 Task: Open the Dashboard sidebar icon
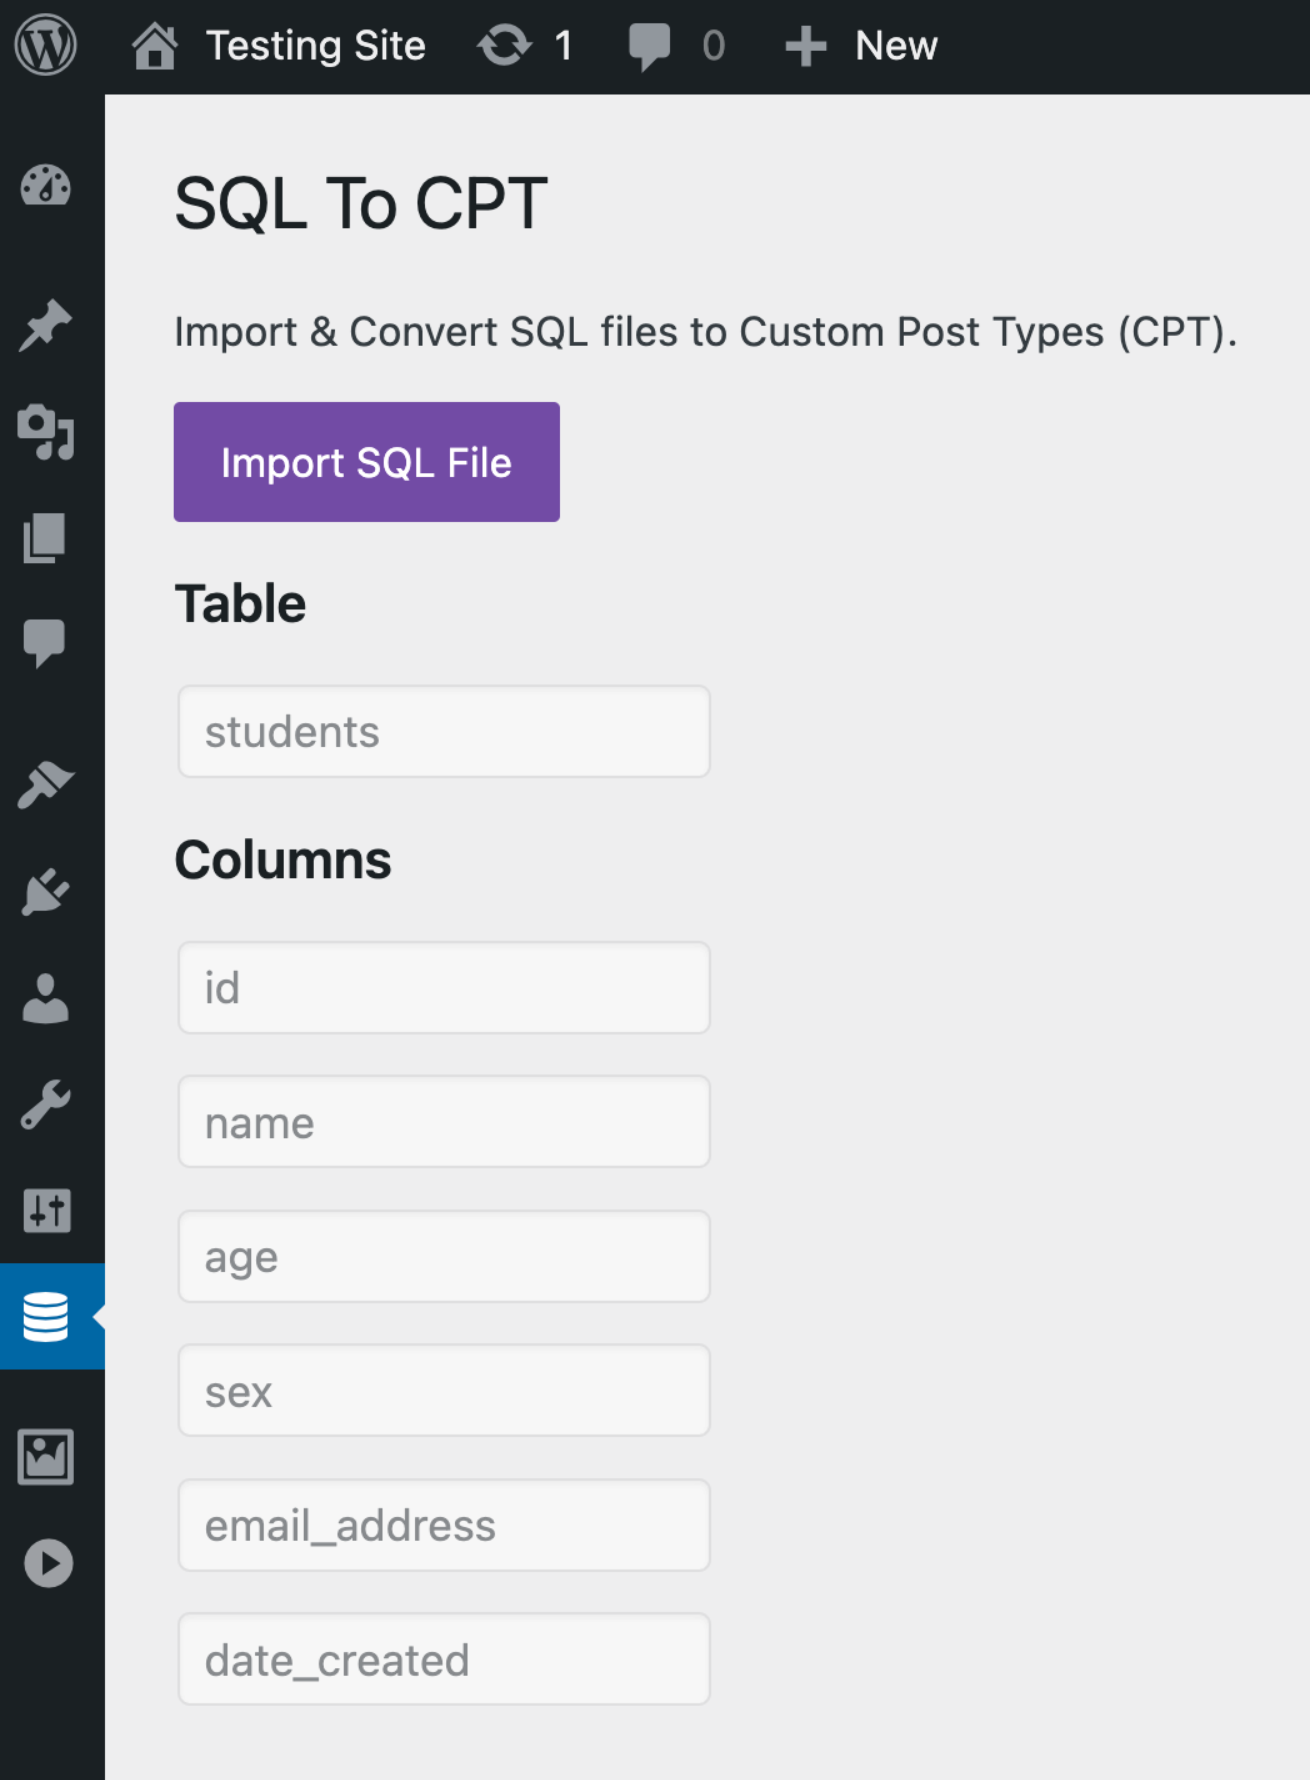pos(46,187)
